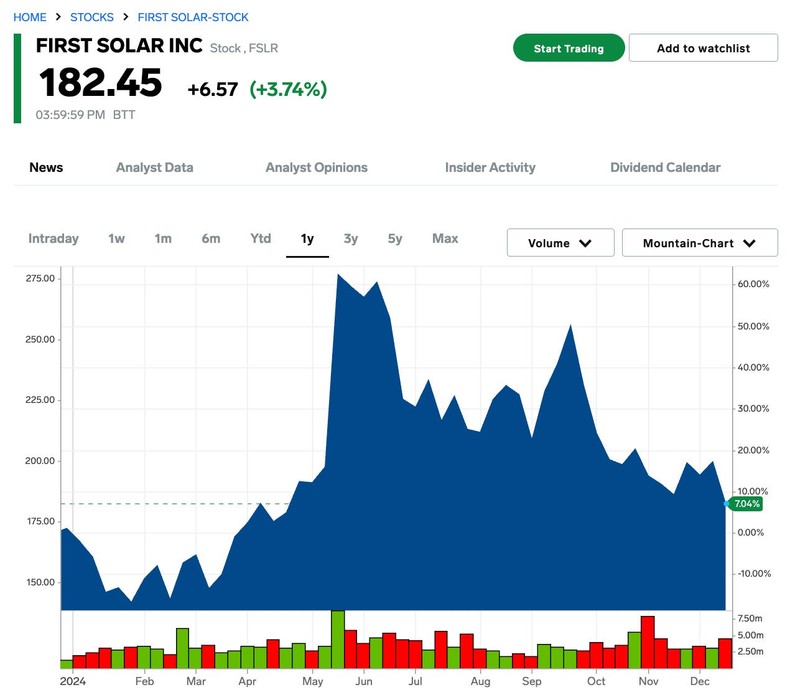The height and width of the screenshot is (695, 790).
Task: Select the Intraday time range
Action: tap(53, 238)
